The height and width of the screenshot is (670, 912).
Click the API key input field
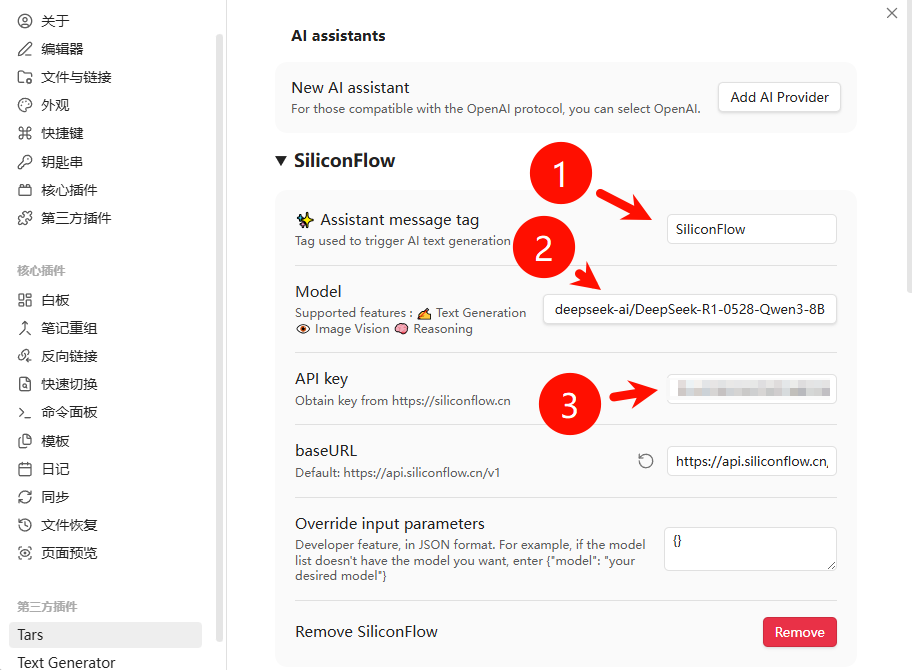(751, 389)
